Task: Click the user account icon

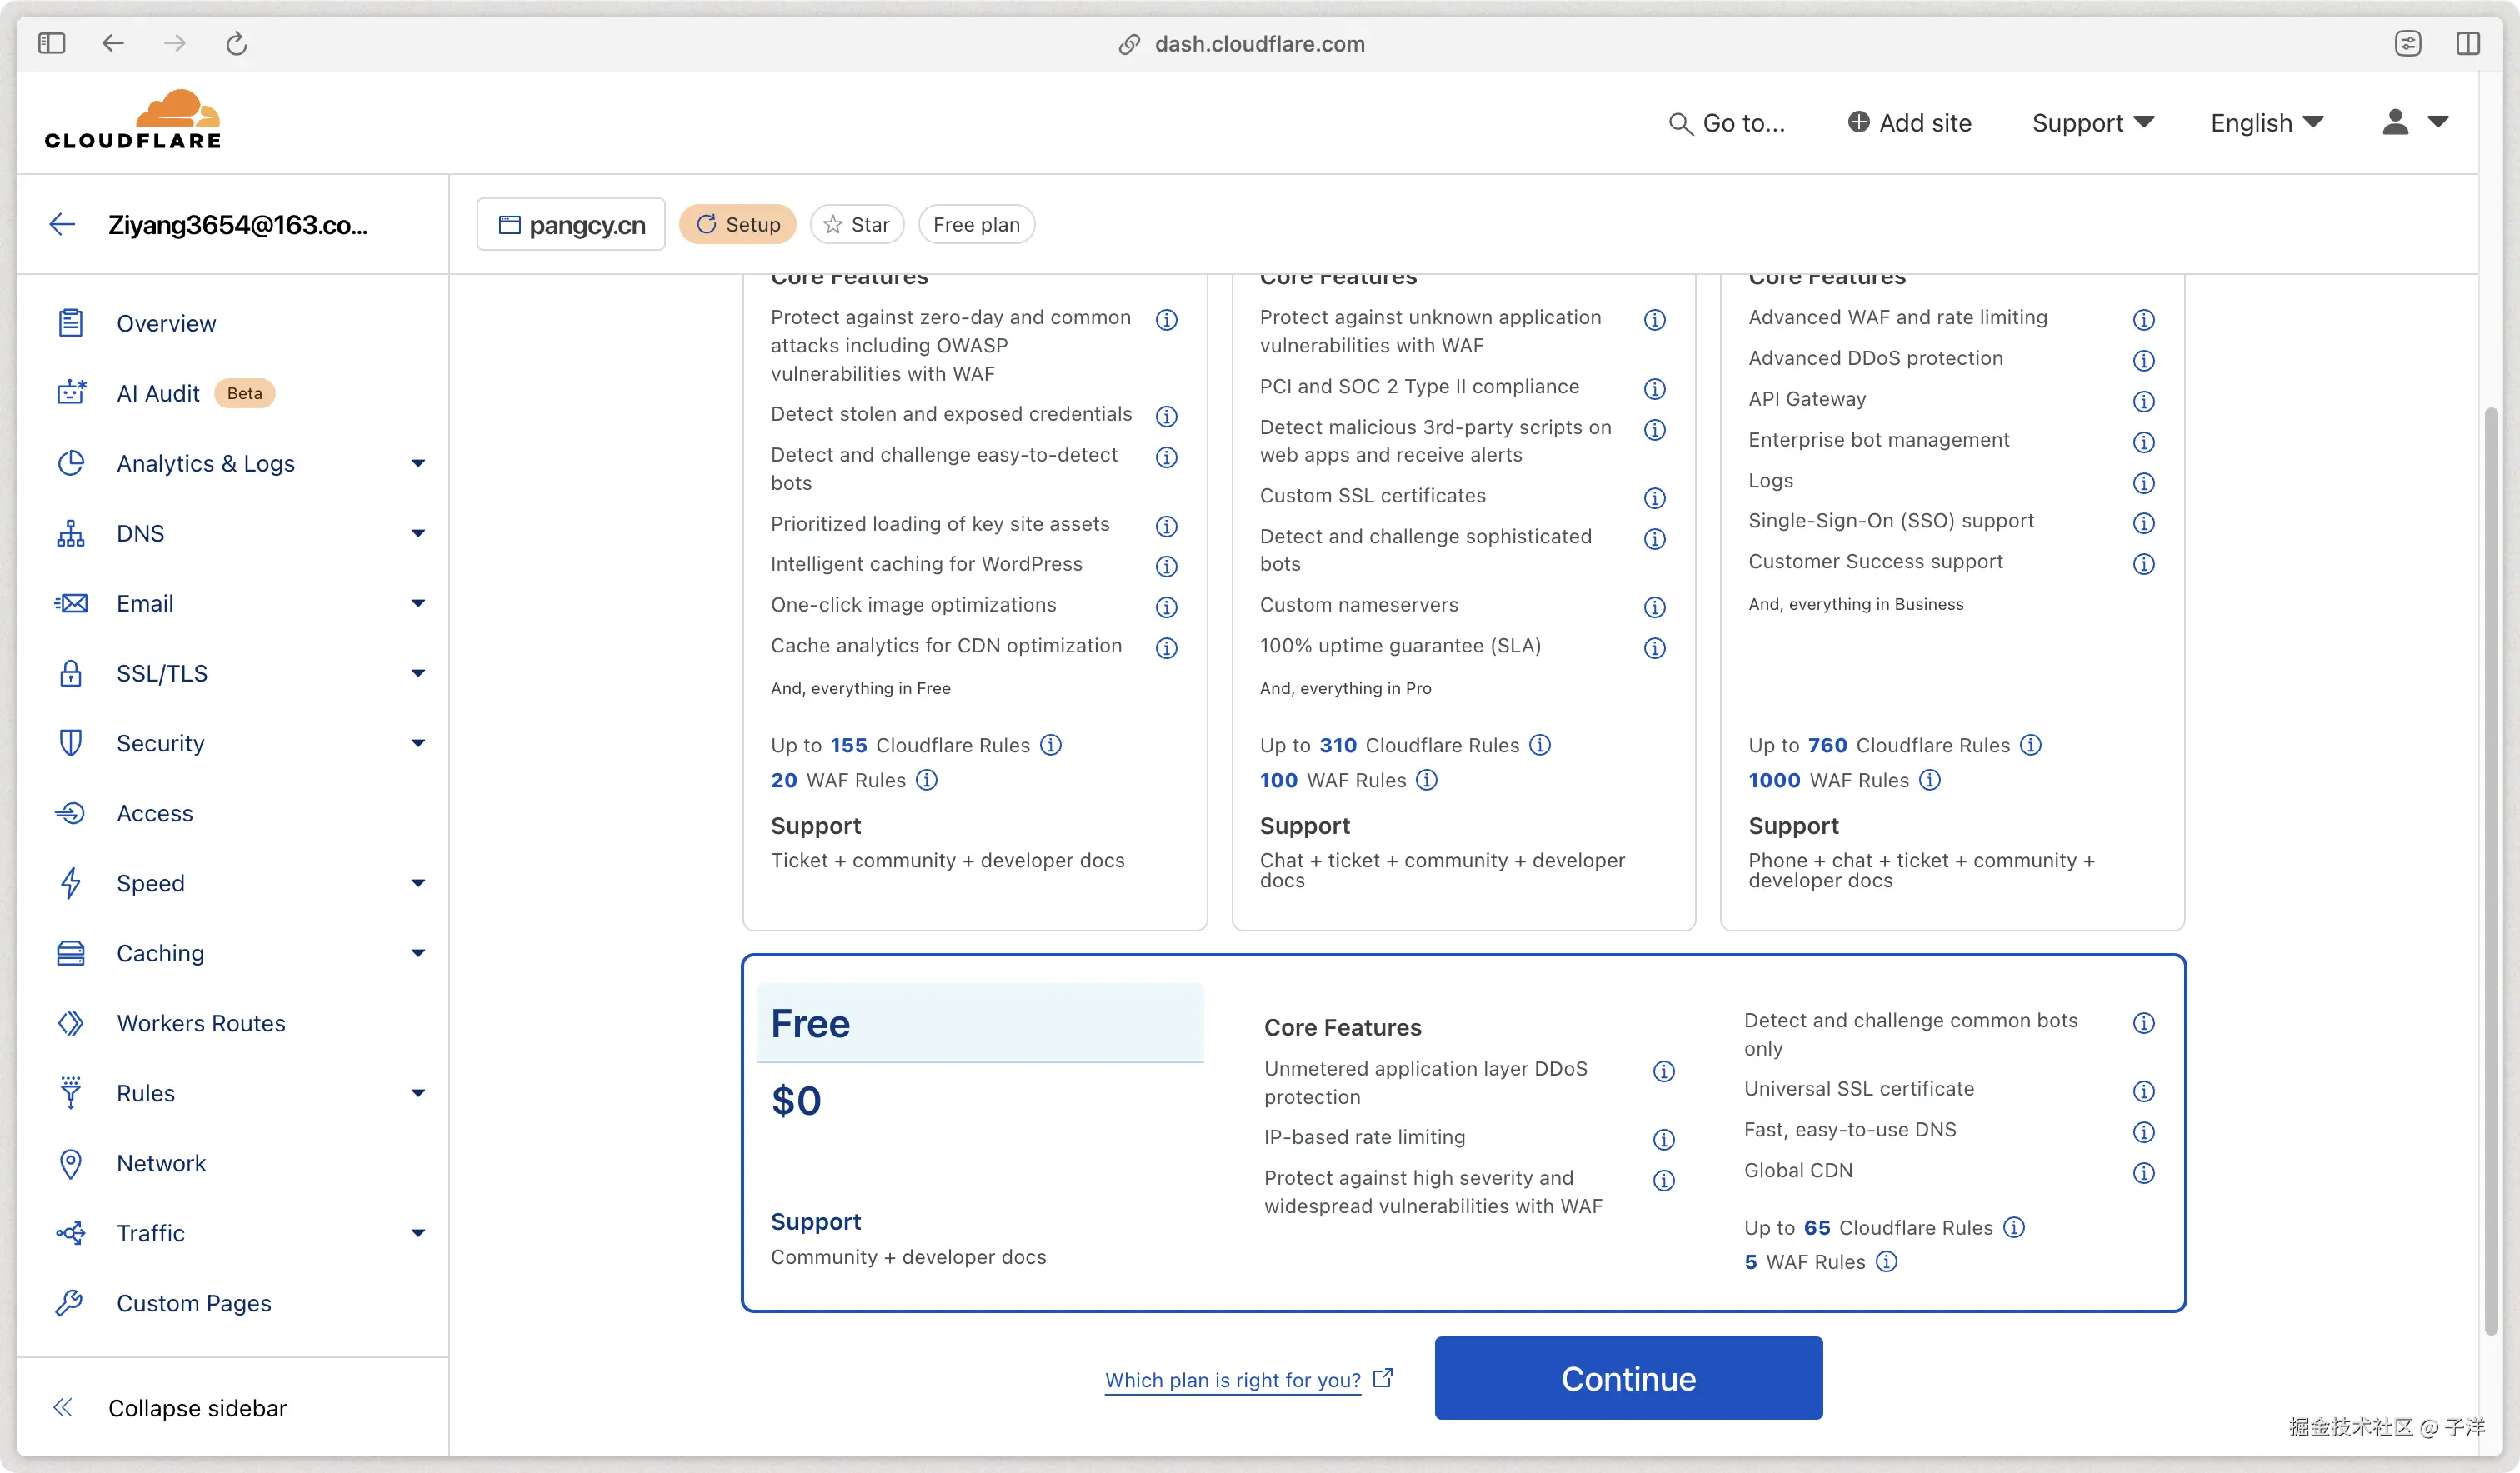Action: (x=2395, y=122)
